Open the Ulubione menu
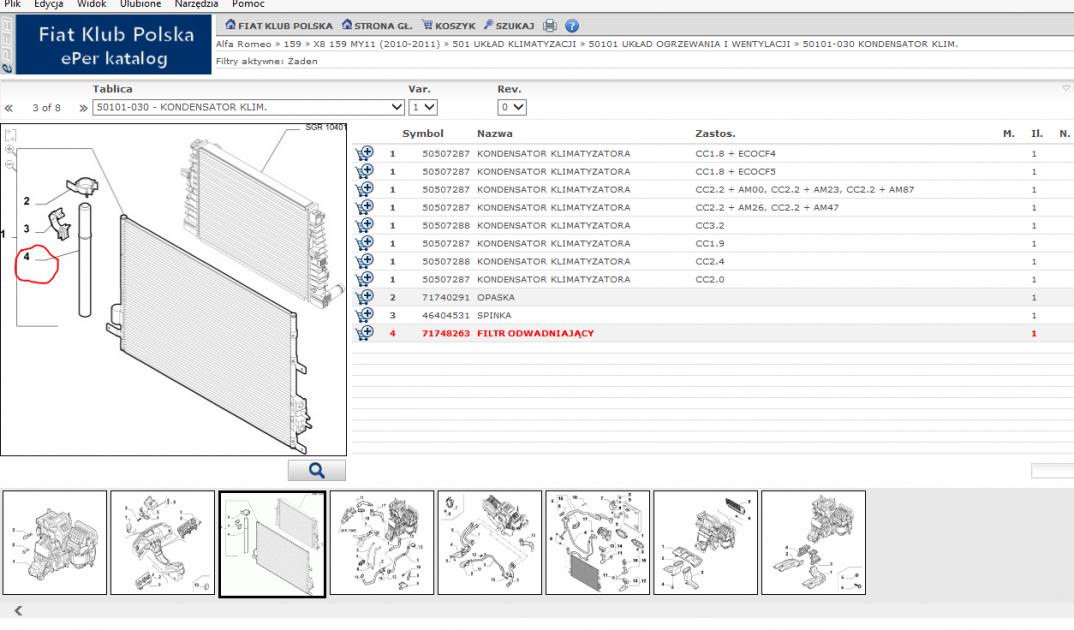The height and width of the screenshot is (630, 1074). [140, 4]
